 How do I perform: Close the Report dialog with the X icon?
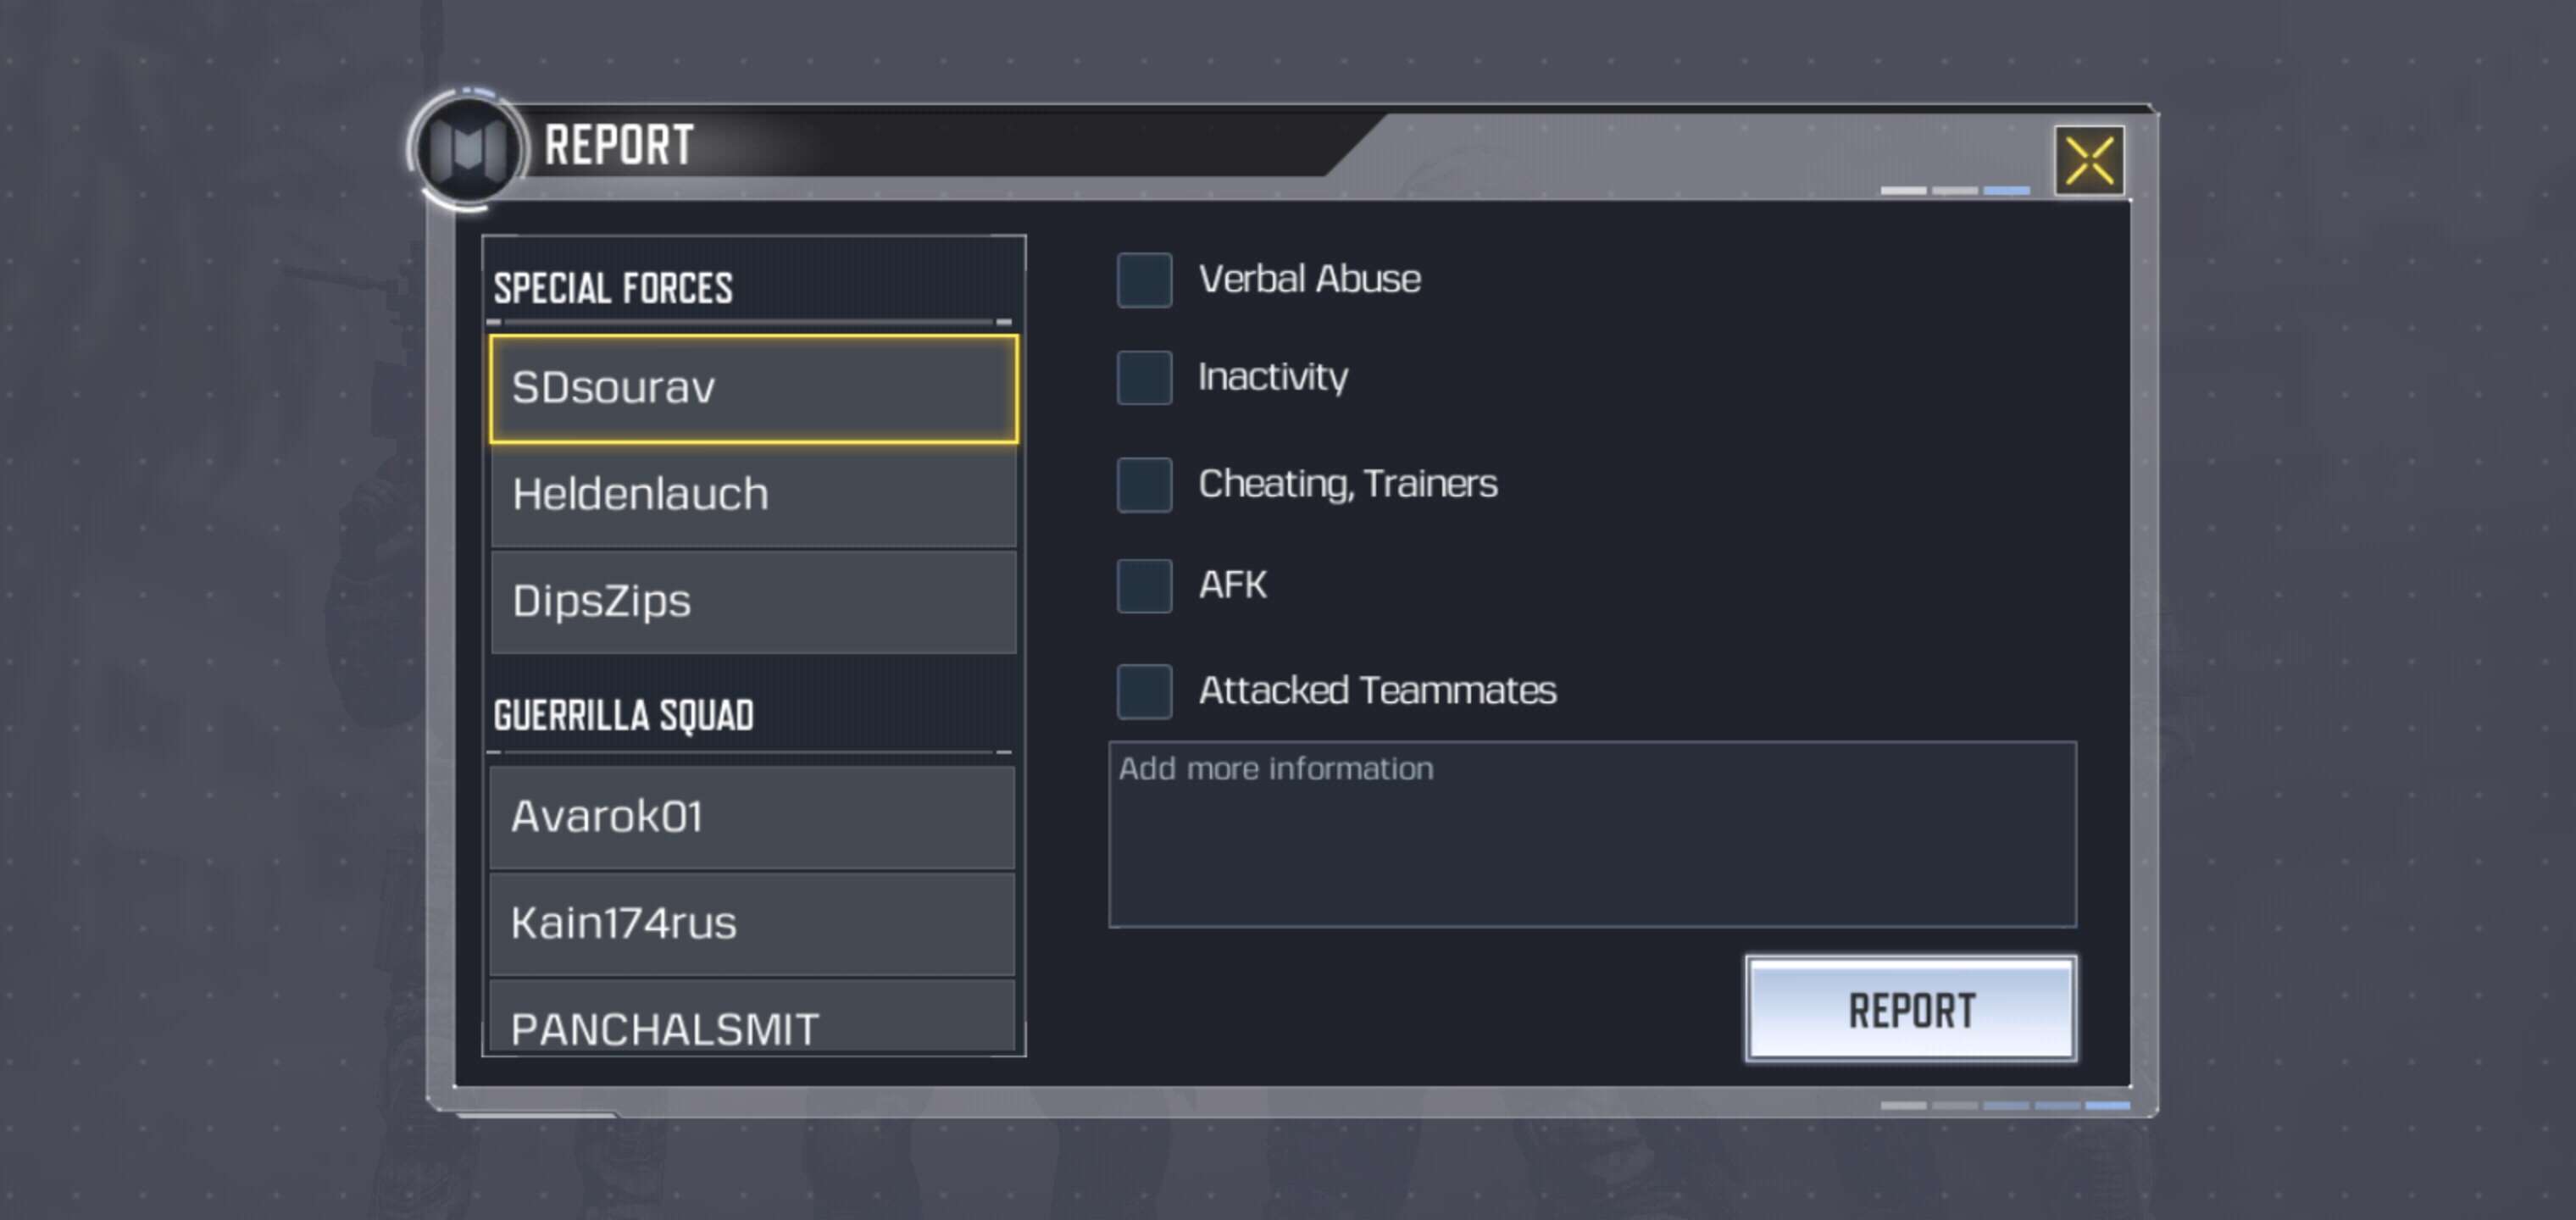2088,161
